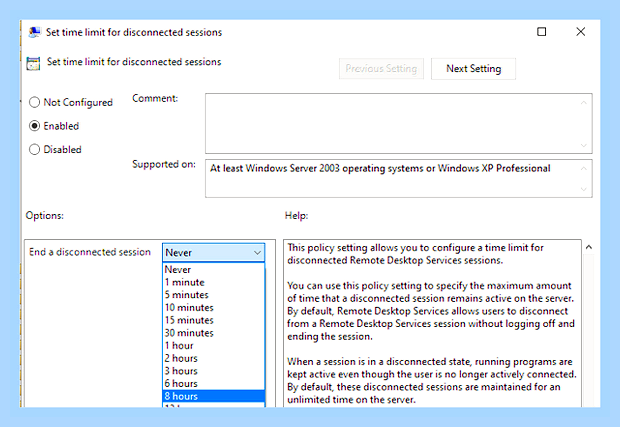Image resolution: width=620 pixels, height=427 pixels.
Task: Click the Options: label
Action: 45,215
